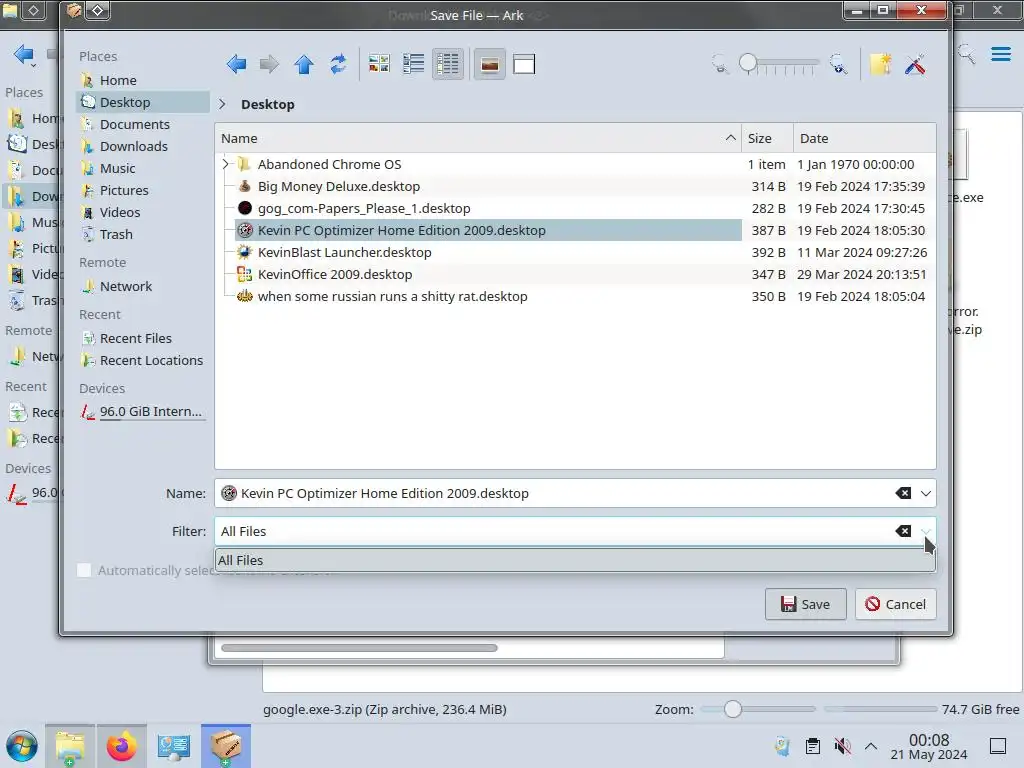
Task: Open Videos in the Places panel
Action: pos(143,212)
